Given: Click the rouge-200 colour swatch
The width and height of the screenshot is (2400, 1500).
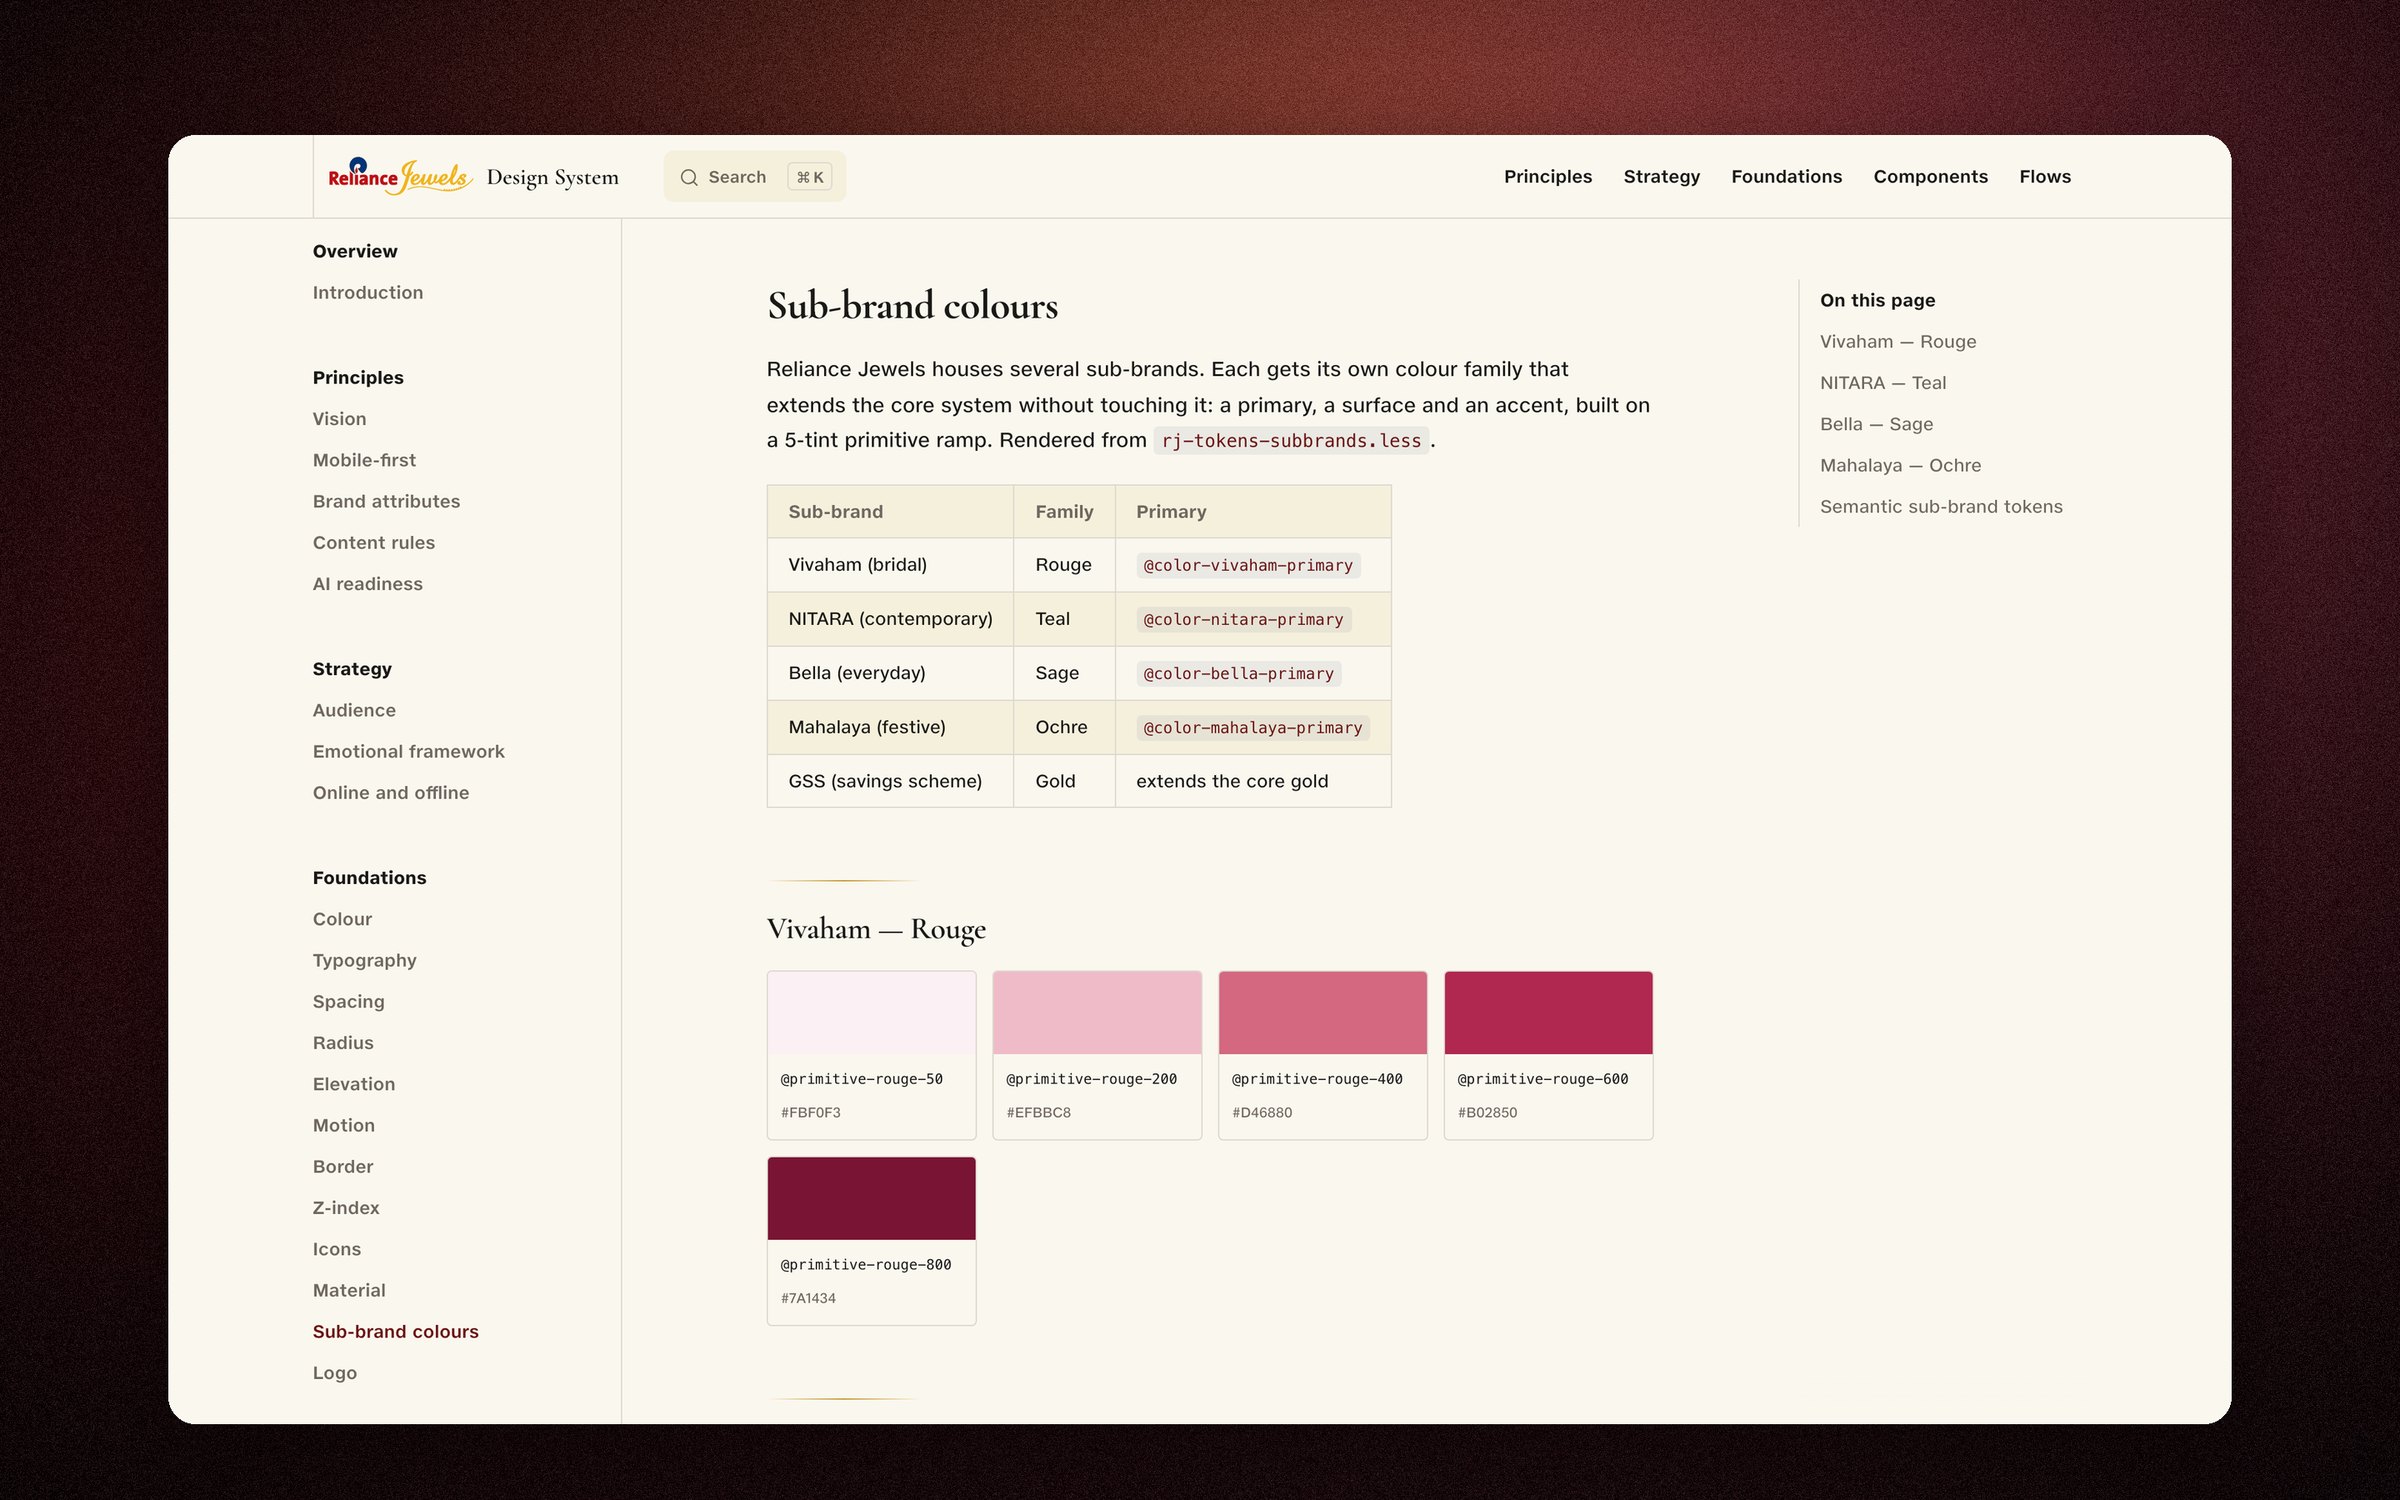Looking at the screenshot, I should [1097, 1012].
